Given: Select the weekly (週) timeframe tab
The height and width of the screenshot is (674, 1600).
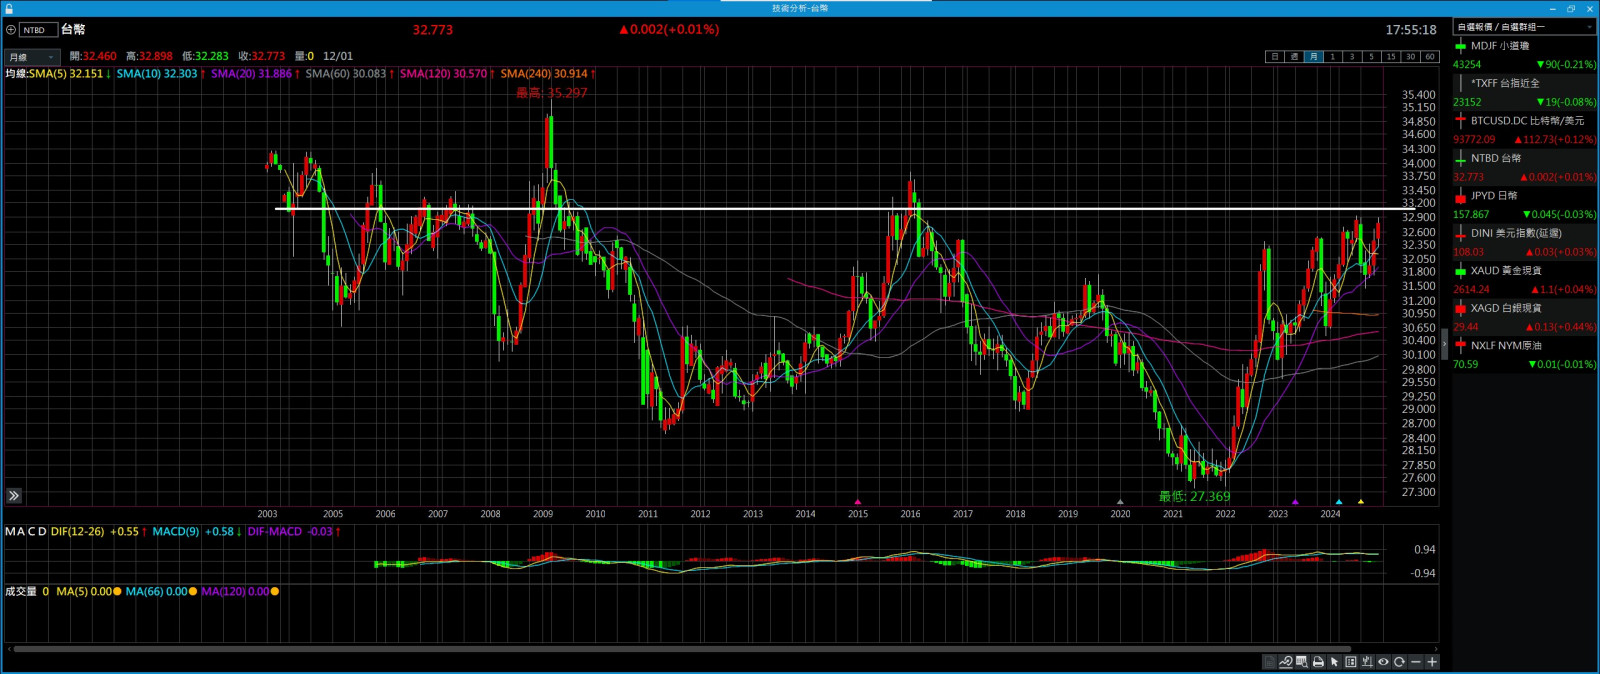Looking at the screenshot, I should coord(1294,57).
